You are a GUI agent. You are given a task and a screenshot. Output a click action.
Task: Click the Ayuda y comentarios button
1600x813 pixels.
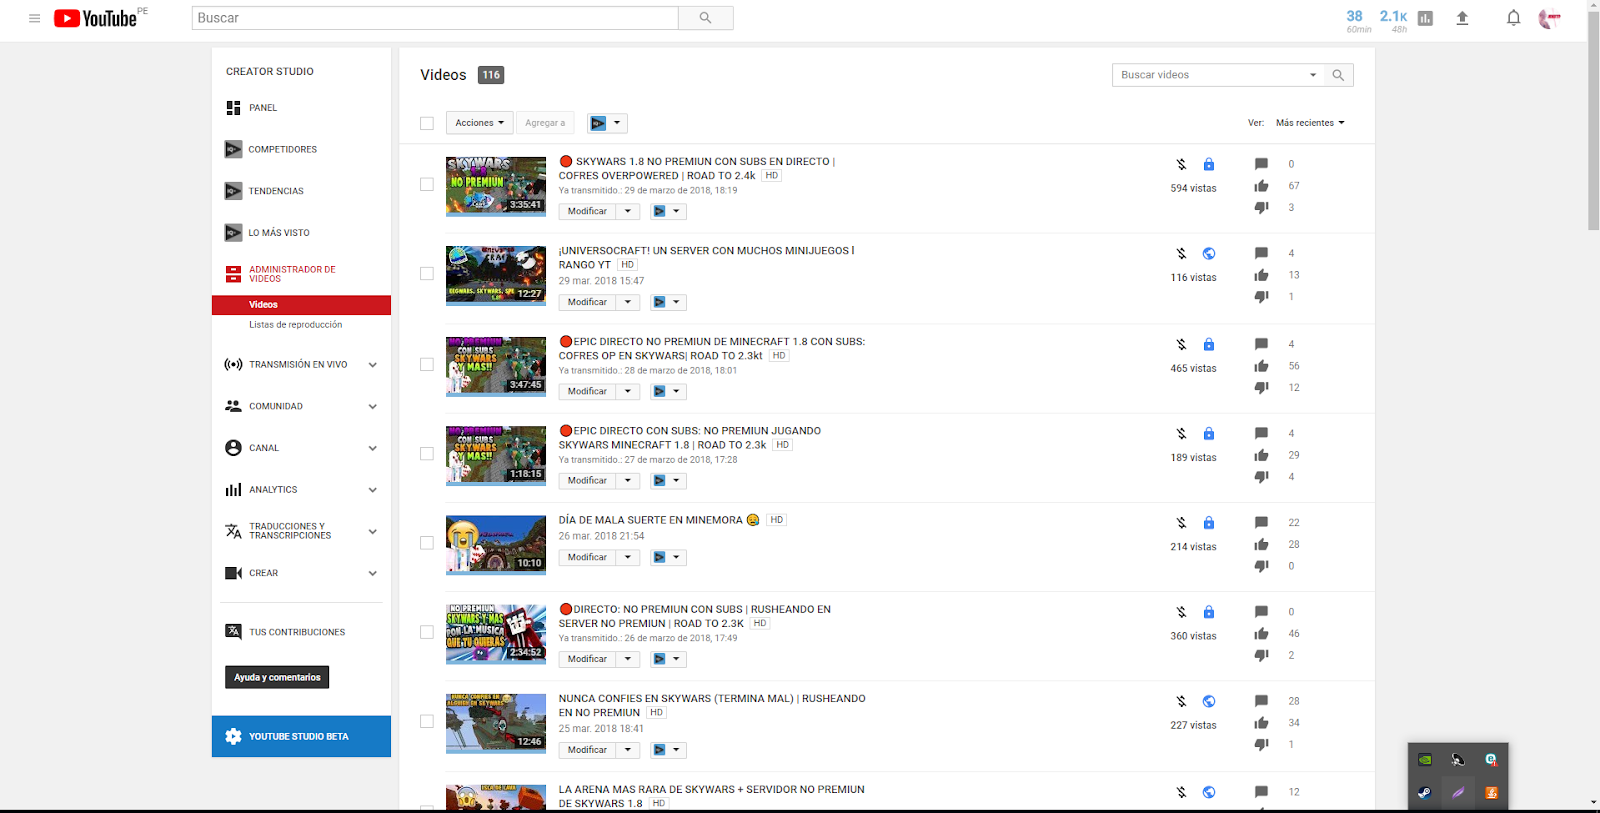pos(277,677)
